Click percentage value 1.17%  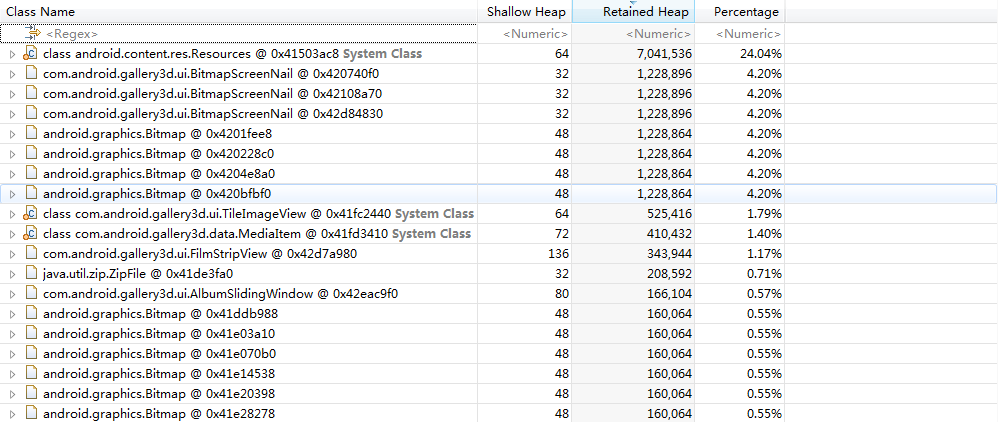764,254
